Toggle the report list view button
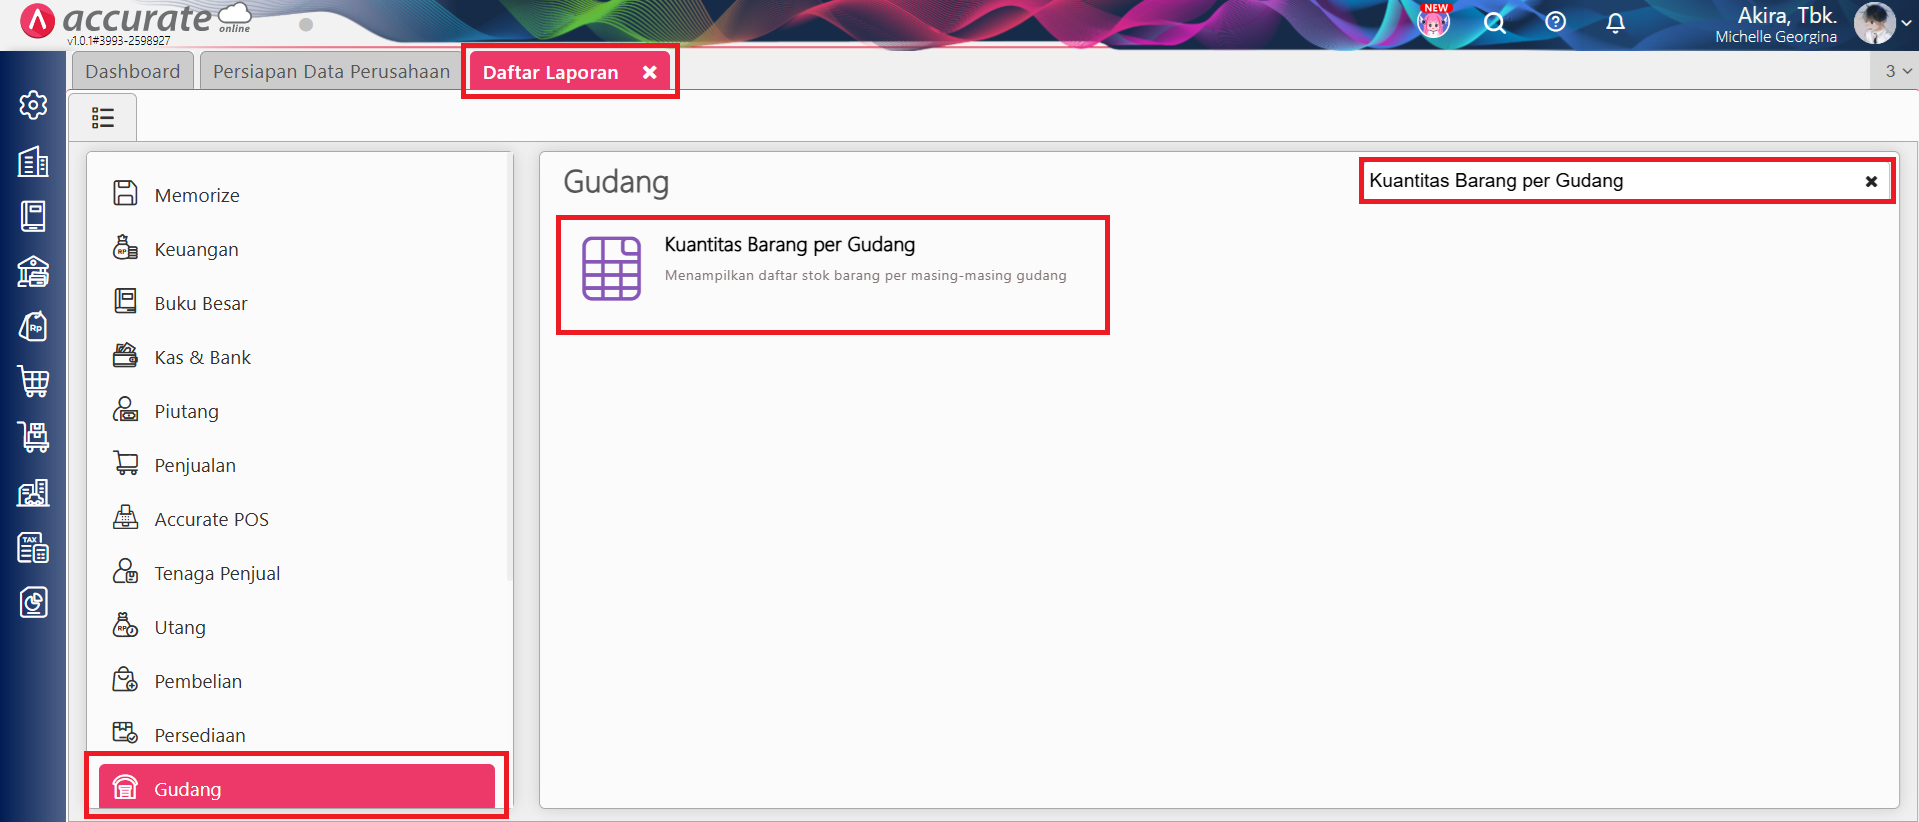This screenshot has height=822, width=1919. (103, 118)
